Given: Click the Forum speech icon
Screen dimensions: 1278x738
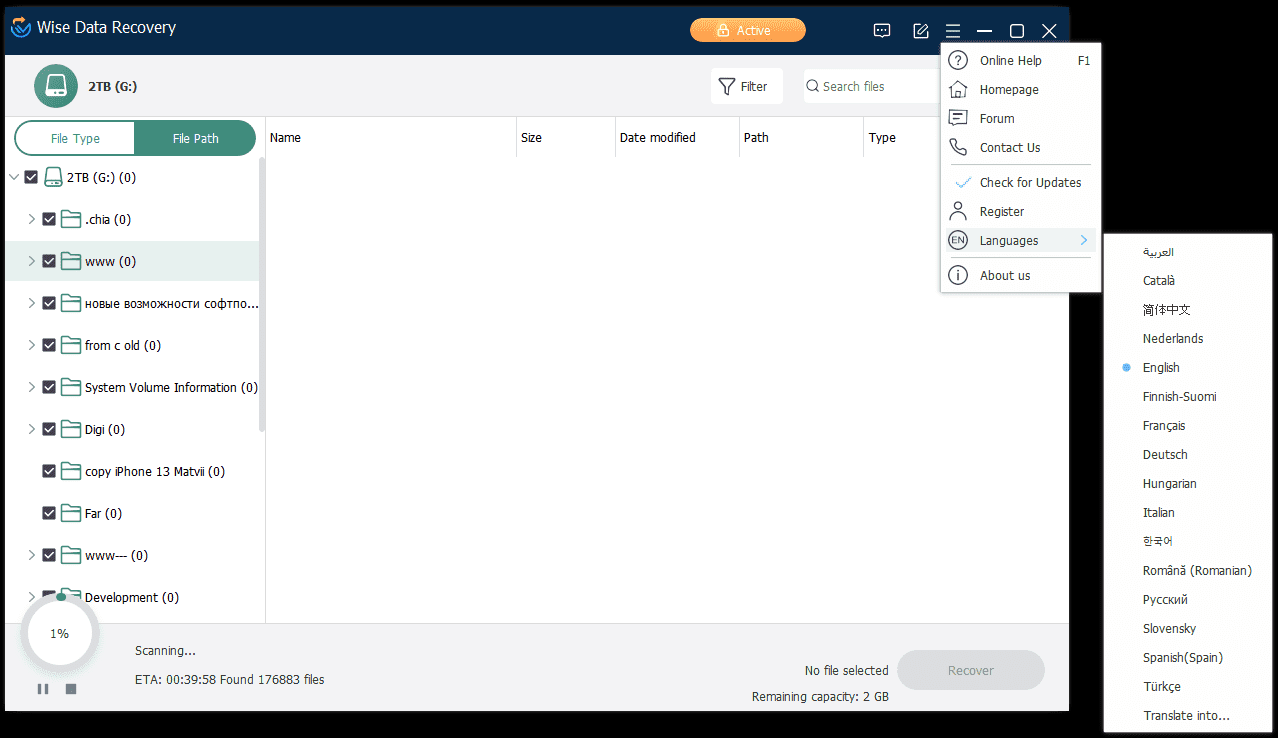Looking at the screenshot, I should coord(958,118).
